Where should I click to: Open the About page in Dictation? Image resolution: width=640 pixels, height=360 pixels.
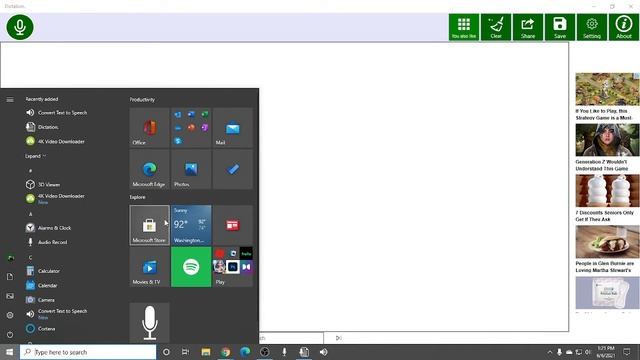(624, 27)
